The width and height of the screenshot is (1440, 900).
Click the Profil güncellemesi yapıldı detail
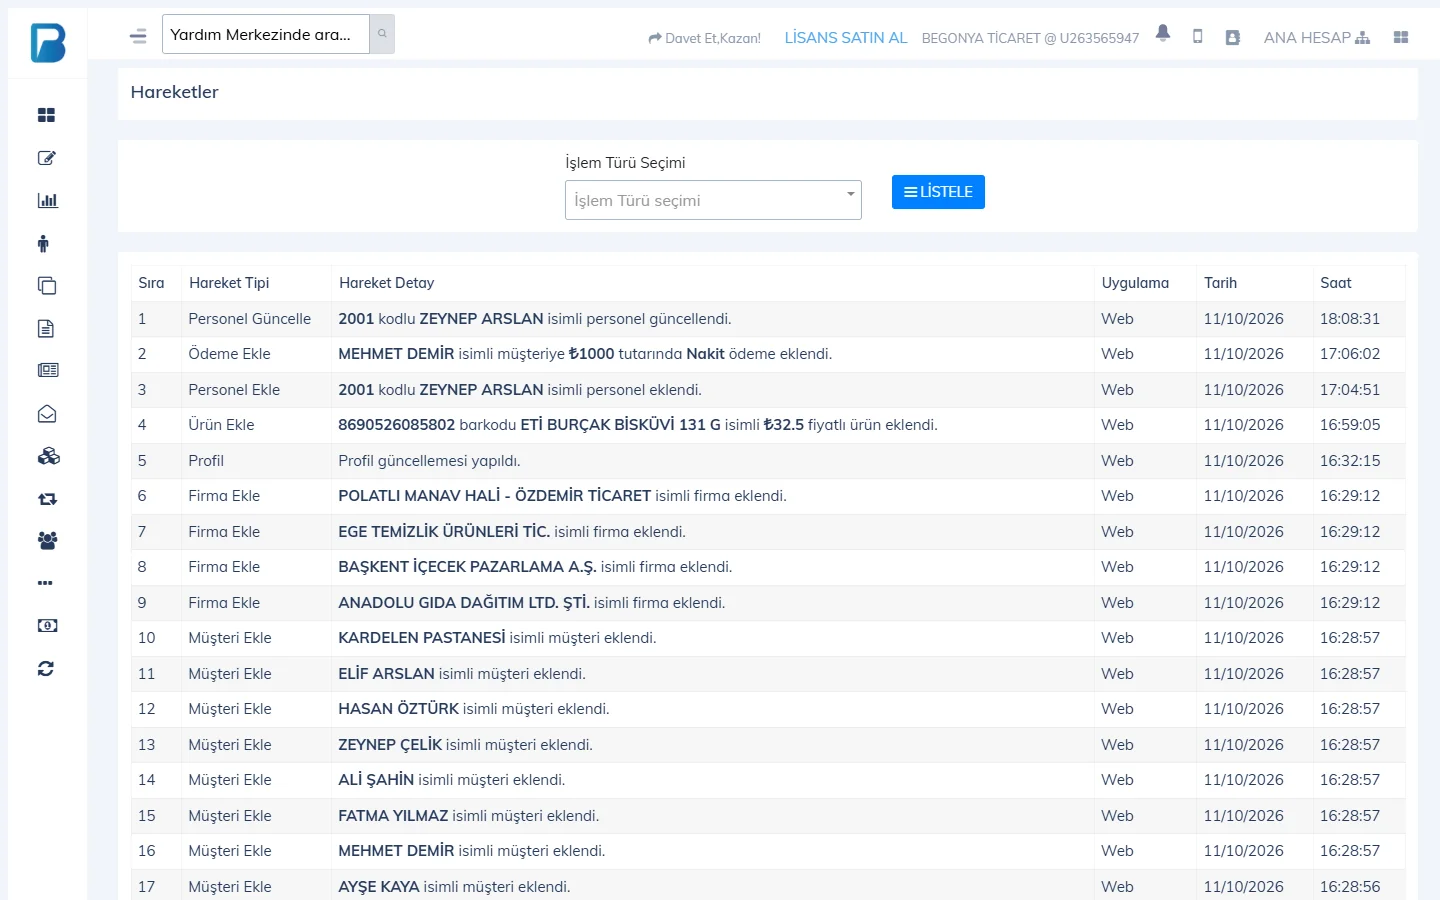click(429, 461)
